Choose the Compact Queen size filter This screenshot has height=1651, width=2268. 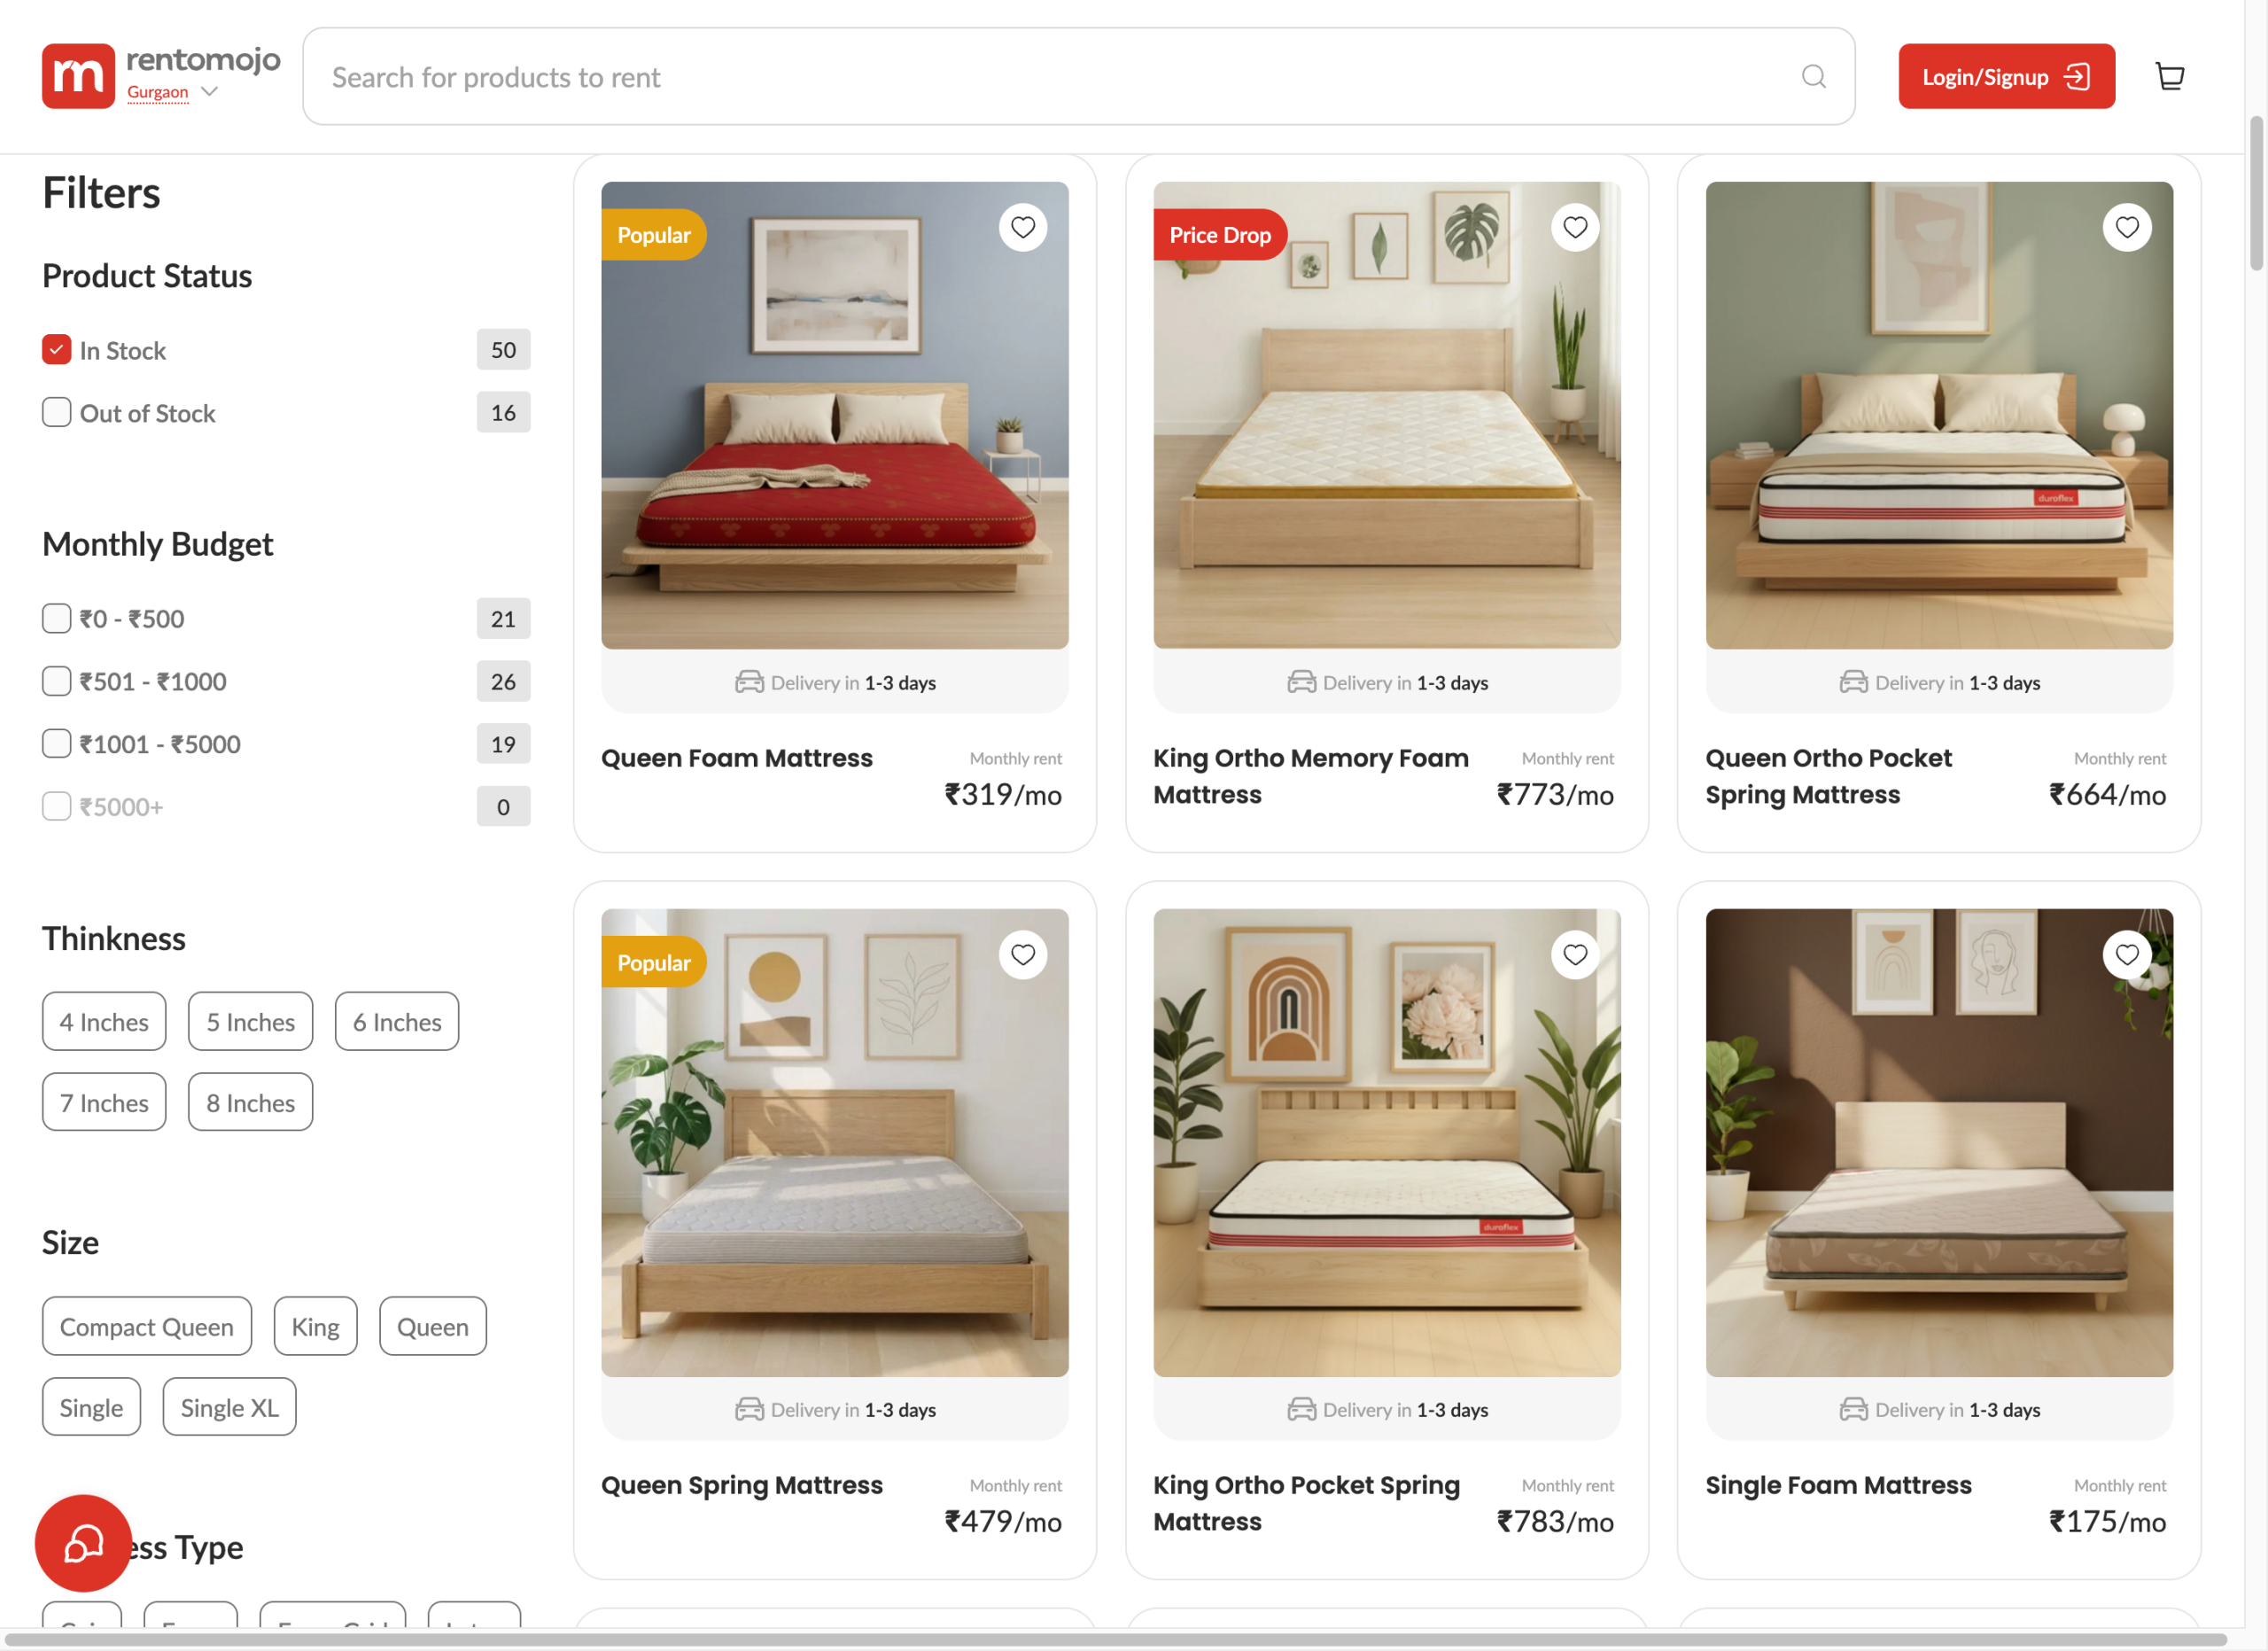(147, 1326)
